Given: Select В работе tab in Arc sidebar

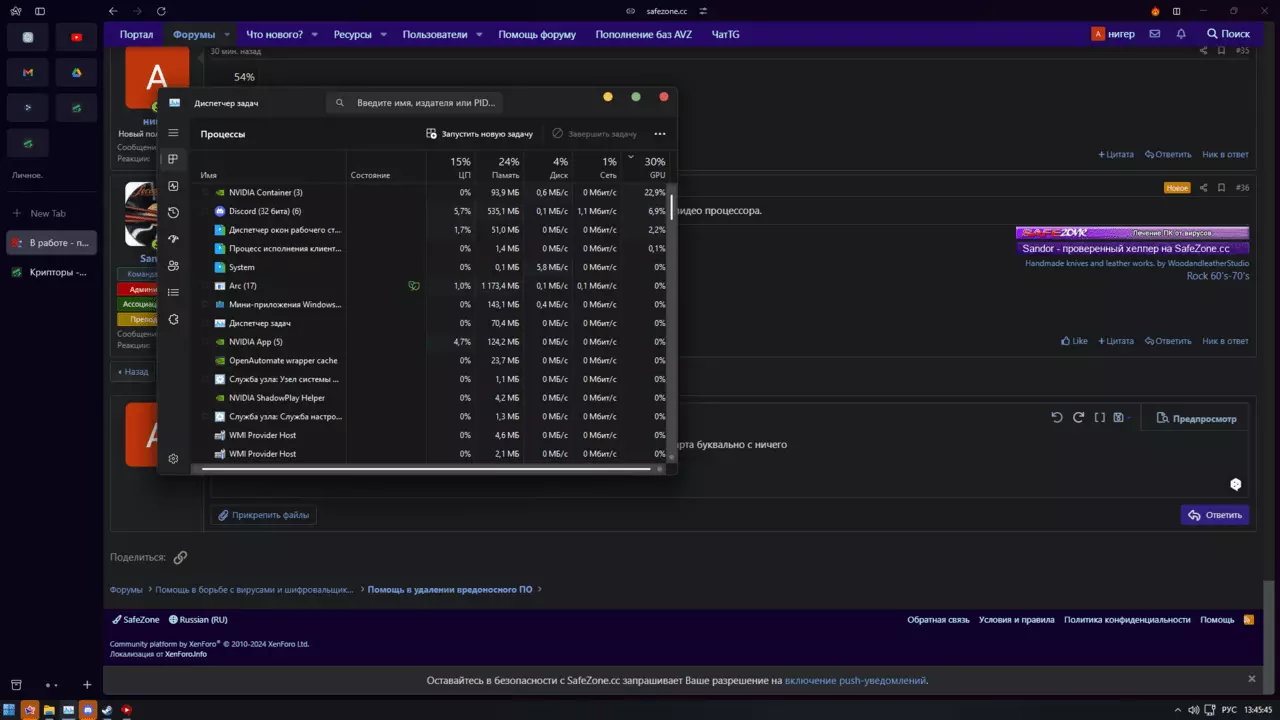Looking at the screenshot, I should [x=52, y=242].
